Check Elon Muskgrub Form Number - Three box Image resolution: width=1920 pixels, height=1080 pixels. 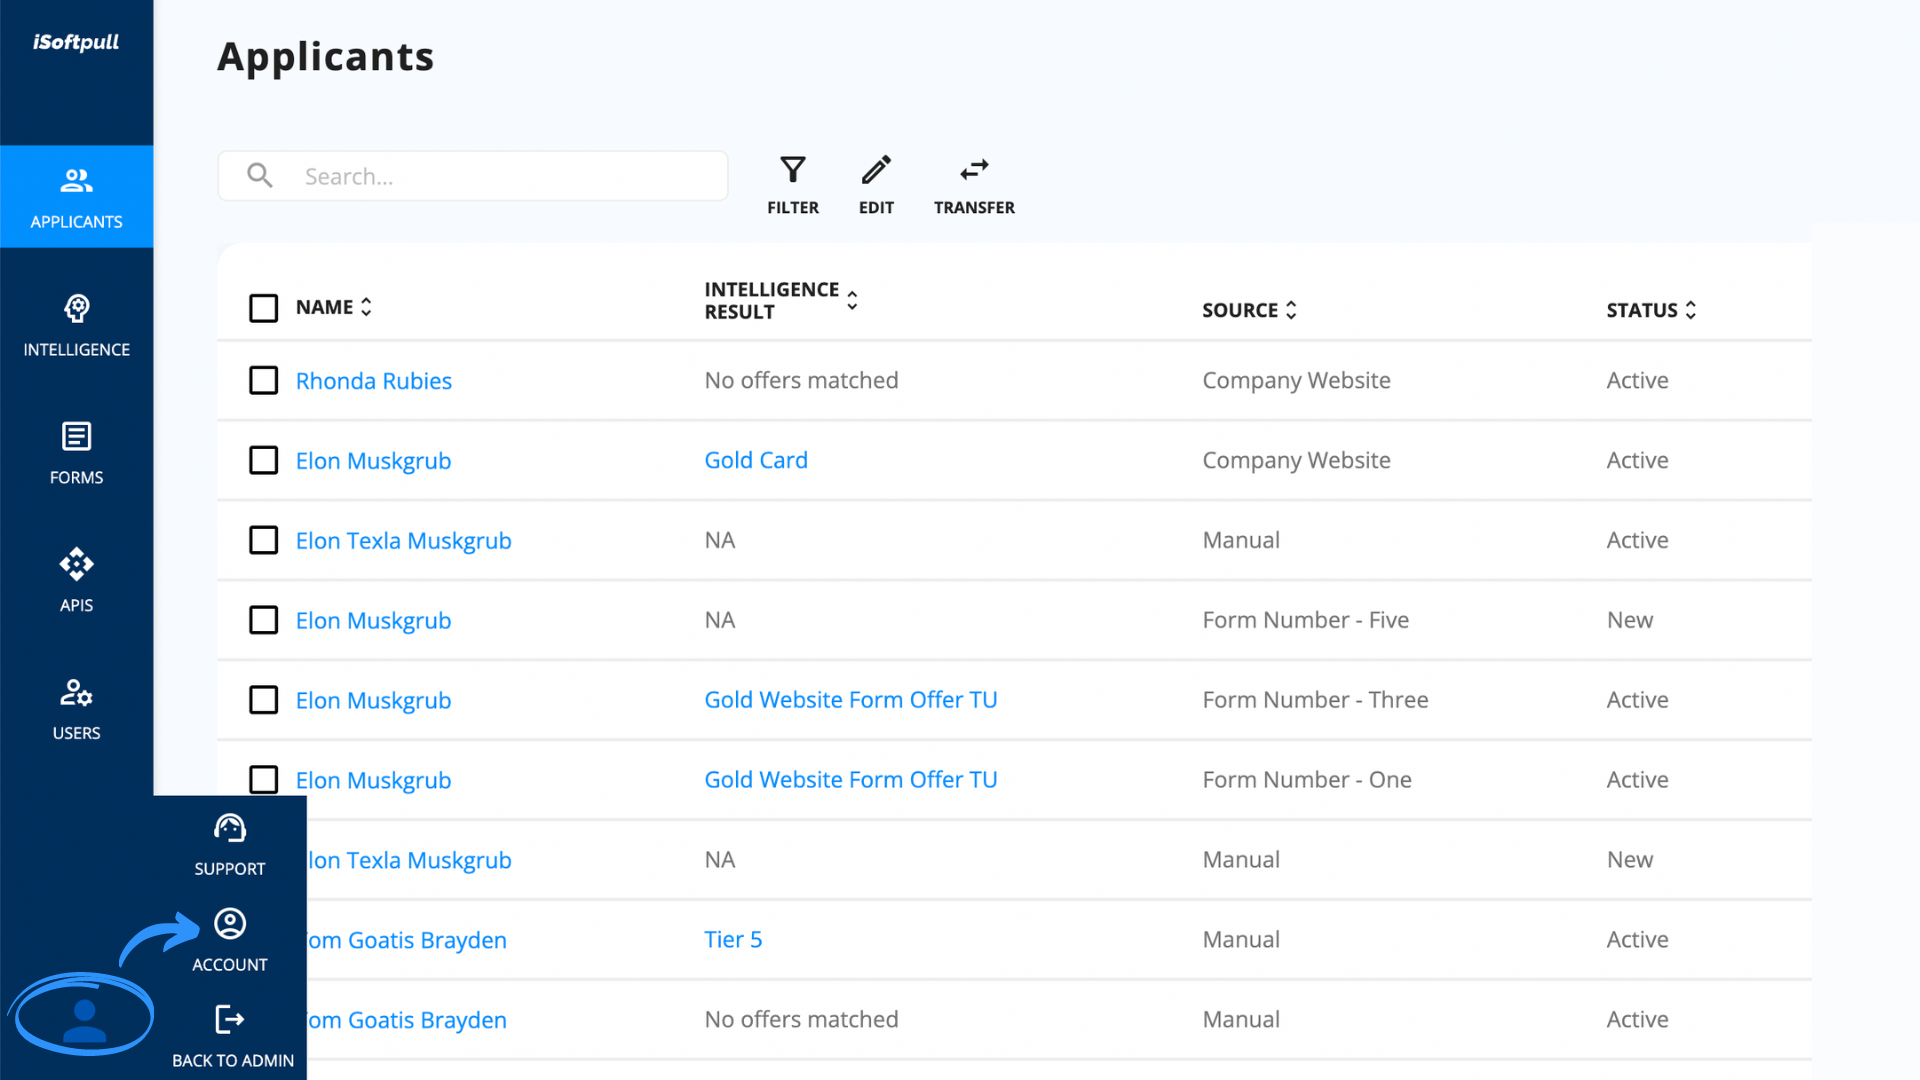point(263,700)
